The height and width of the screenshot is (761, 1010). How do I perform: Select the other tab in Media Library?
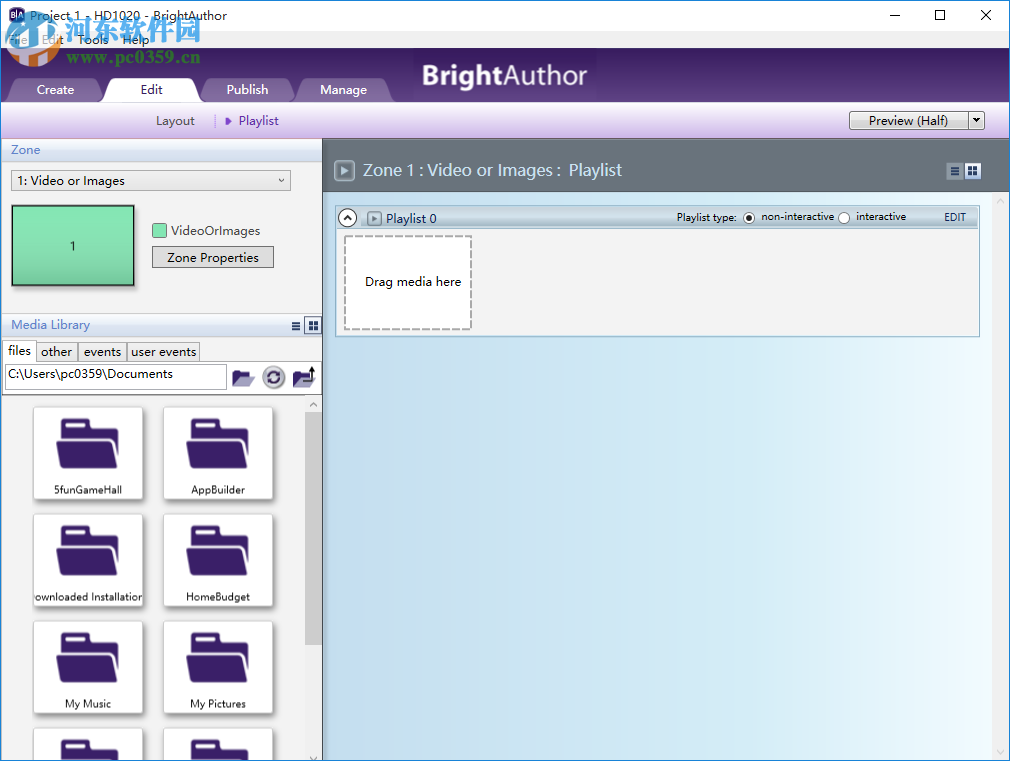(57, 352)
